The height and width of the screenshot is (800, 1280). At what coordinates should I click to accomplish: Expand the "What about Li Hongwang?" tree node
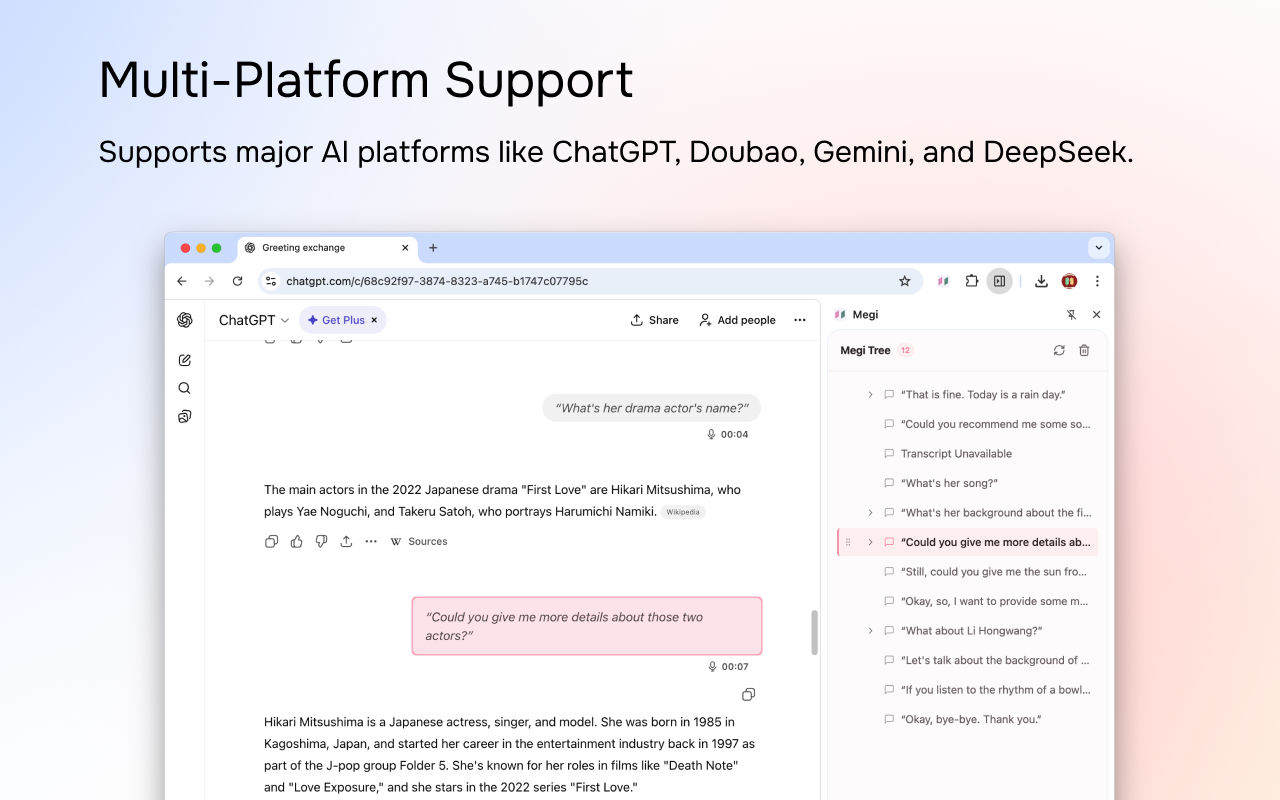(870, 631)
